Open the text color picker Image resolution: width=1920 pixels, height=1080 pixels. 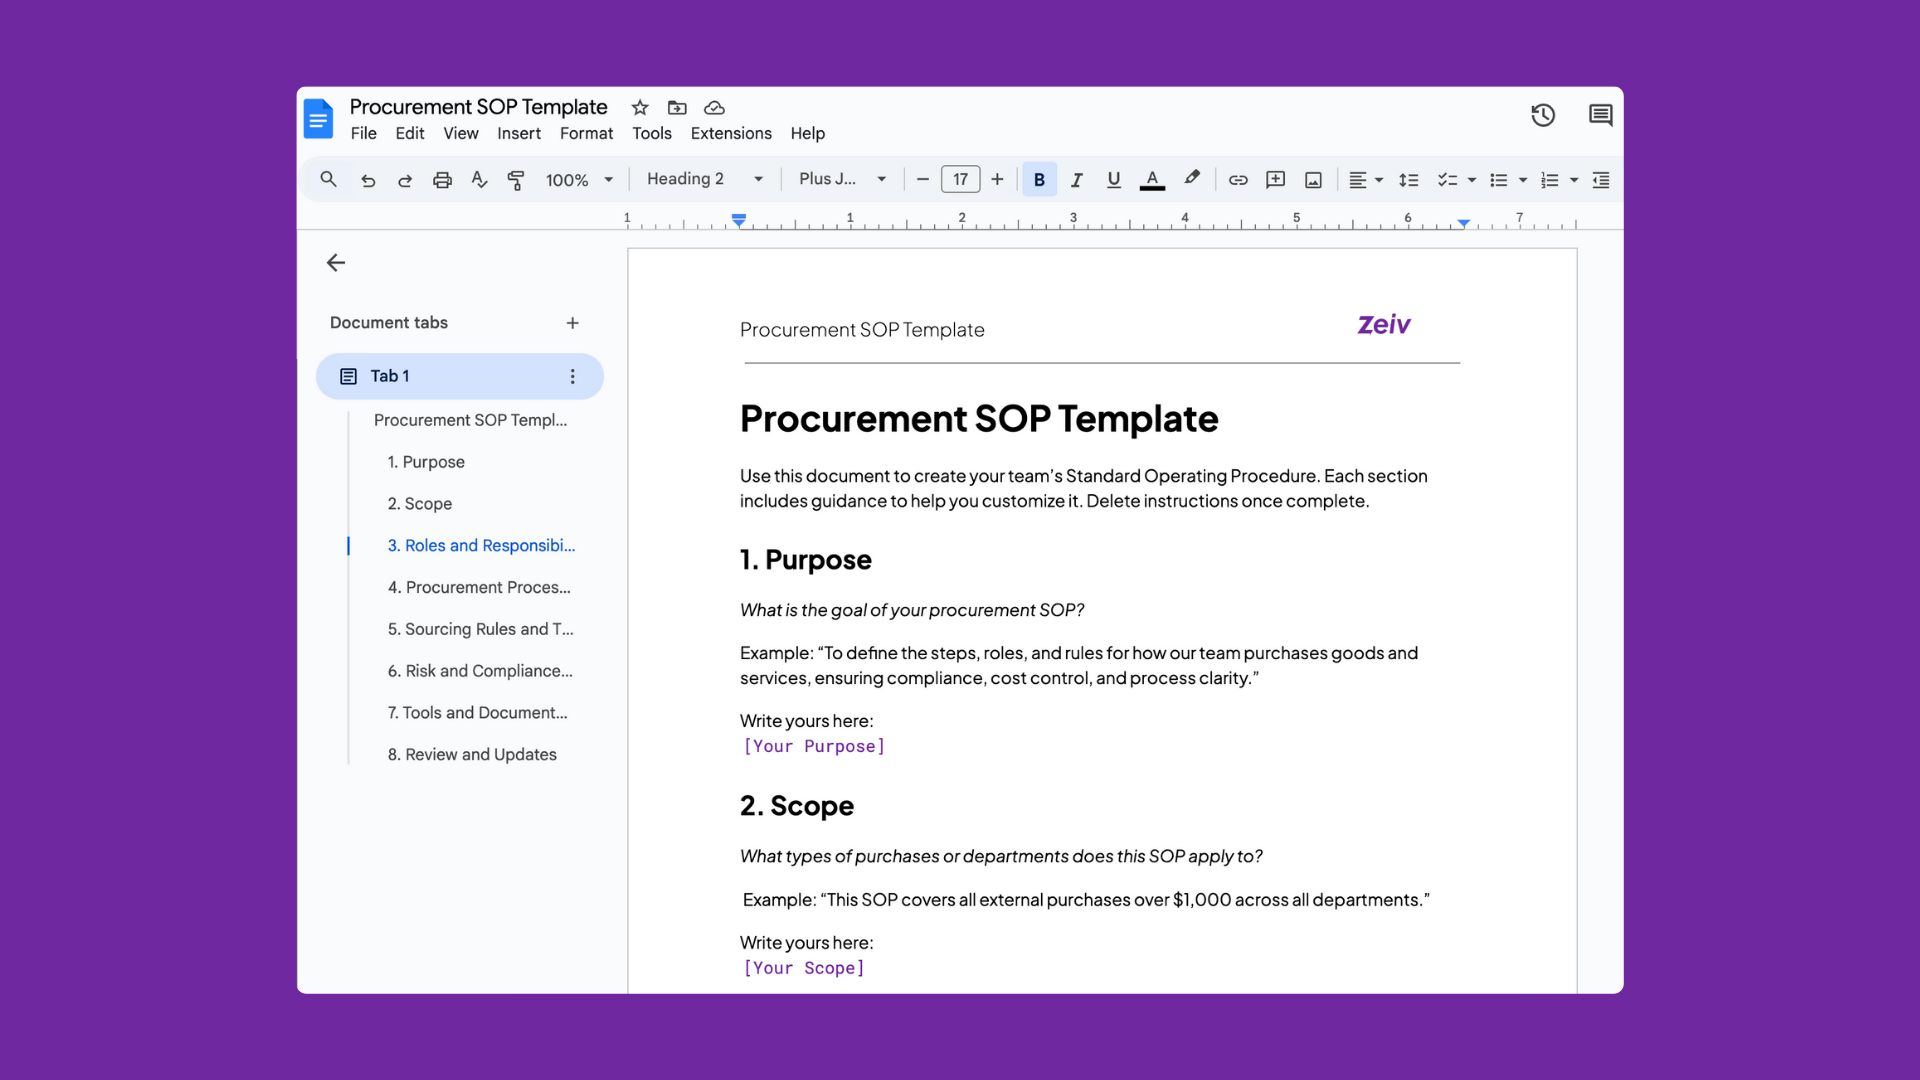1152,179
